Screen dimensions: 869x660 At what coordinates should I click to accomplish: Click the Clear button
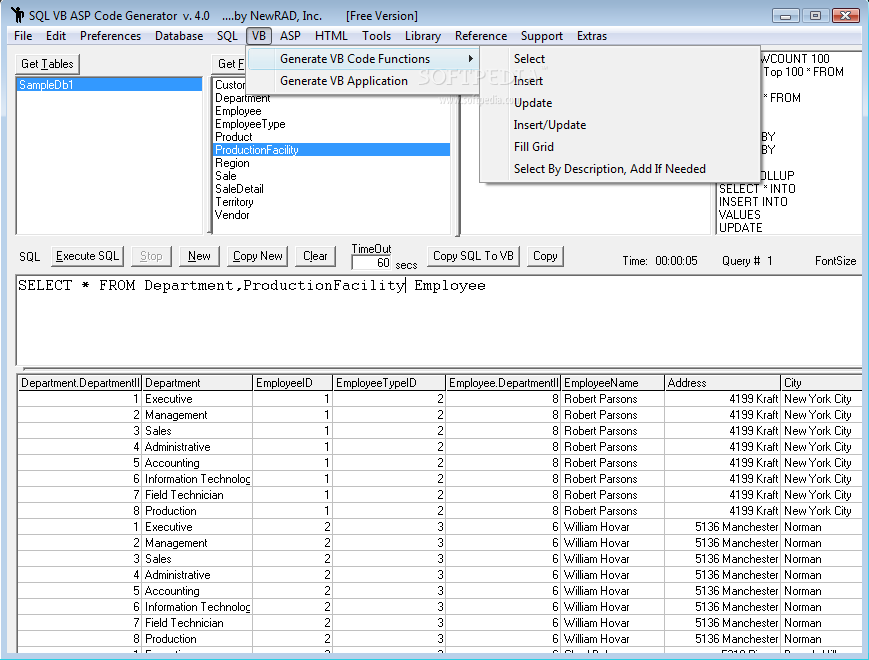315,256
